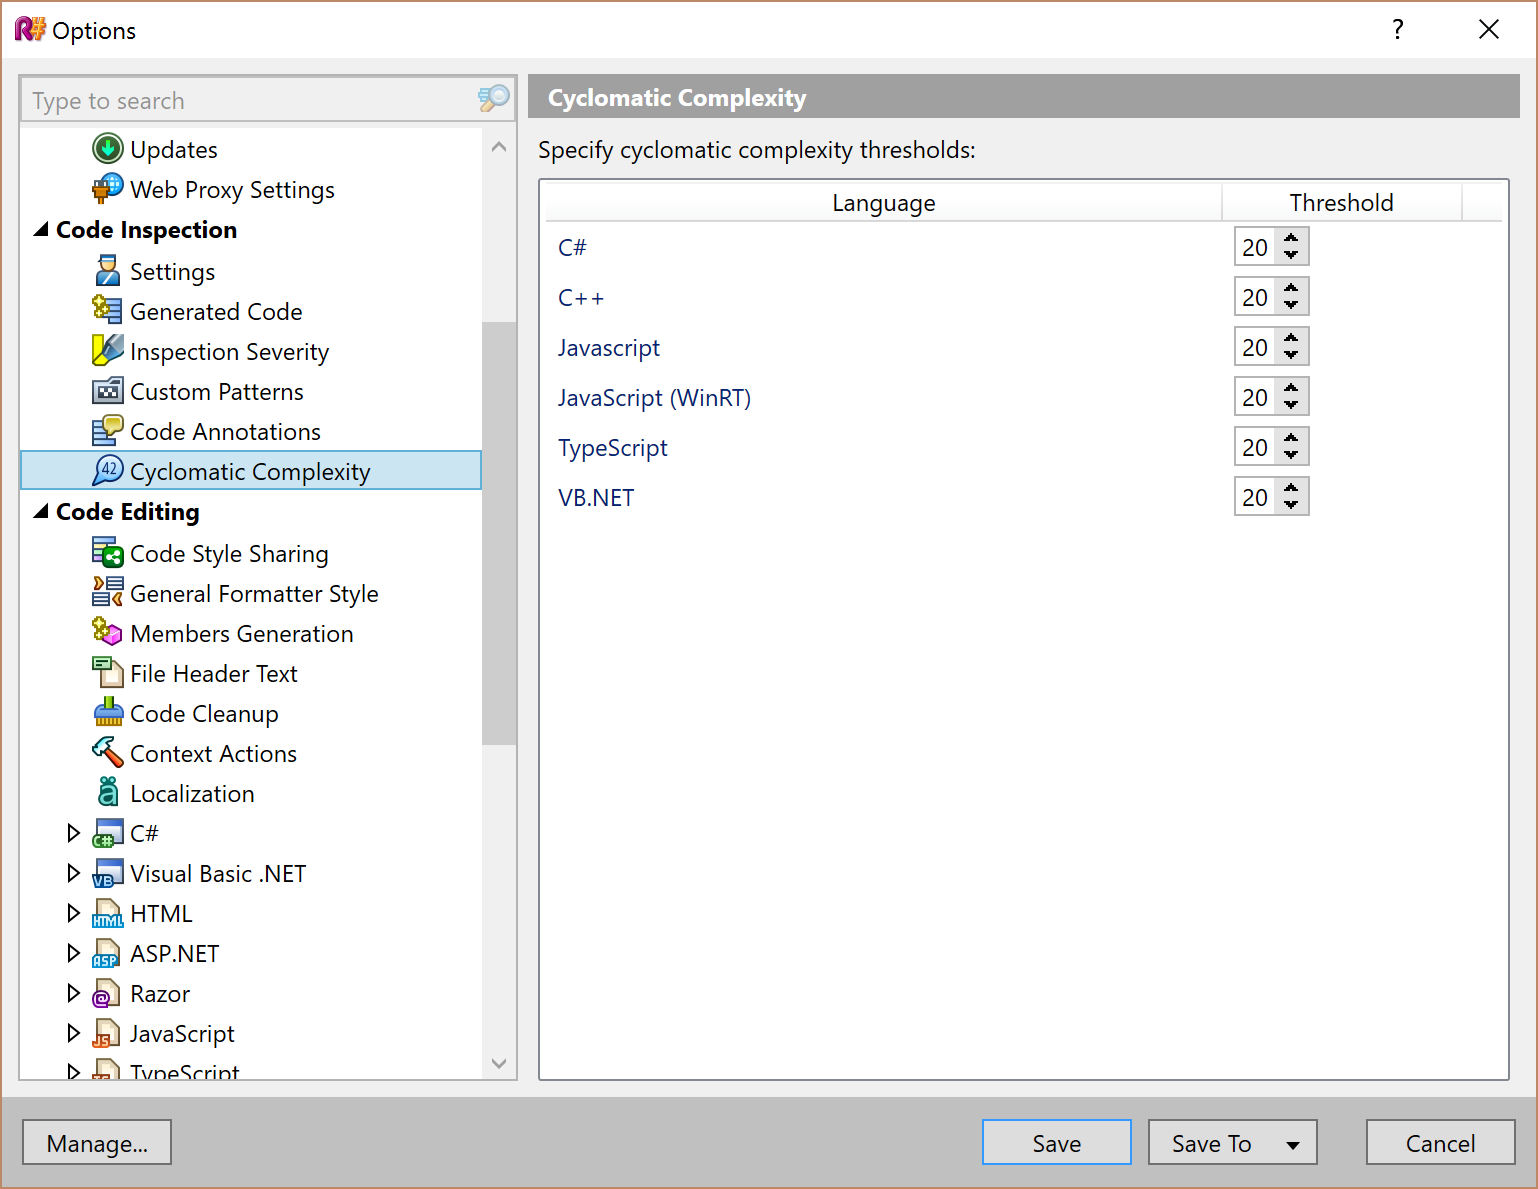This screenshot has height=1189, width=1538.
Task: Click the C# threshold number field
Action: pyautogui.click(x=1255, y=247)
